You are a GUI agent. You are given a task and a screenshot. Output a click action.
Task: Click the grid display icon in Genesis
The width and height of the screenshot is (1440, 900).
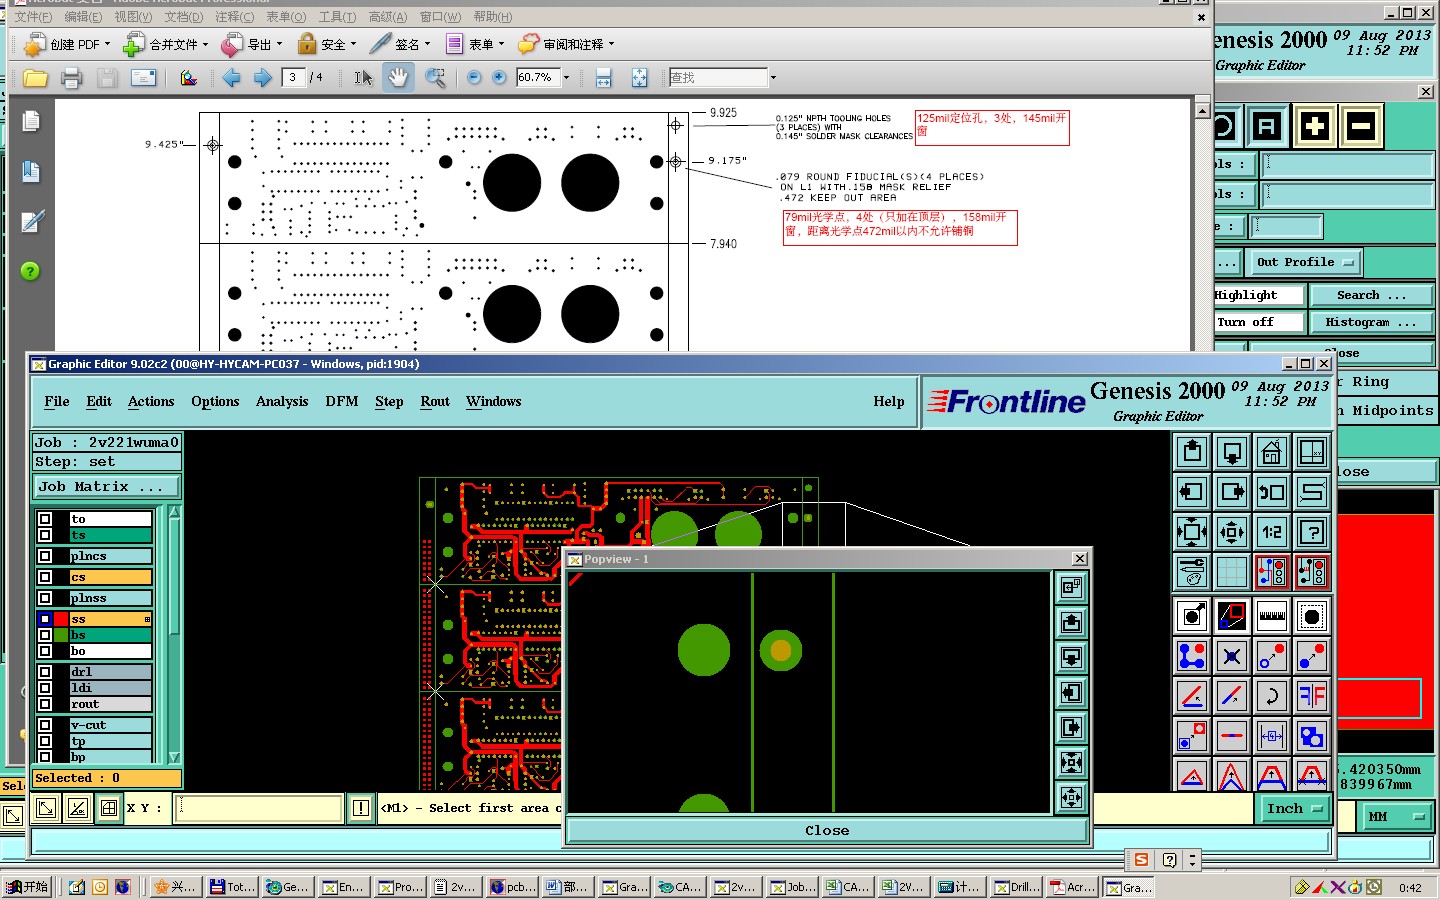pyautogui.click(x=1231, y=572)
